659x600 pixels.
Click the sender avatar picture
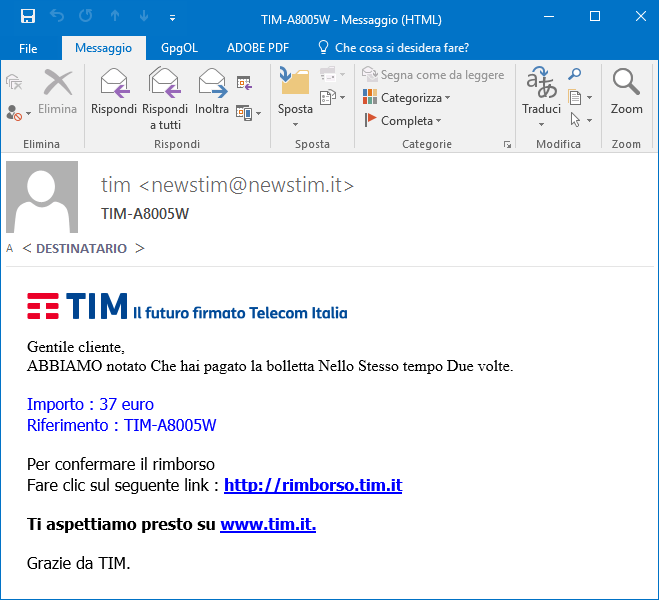pyautogui.click(x=42, y=197)
